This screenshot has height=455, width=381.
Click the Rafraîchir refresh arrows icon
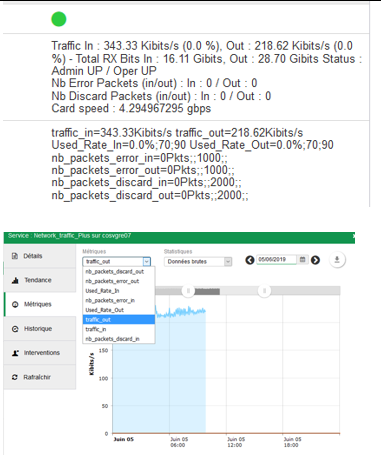[x=15, y=377]
